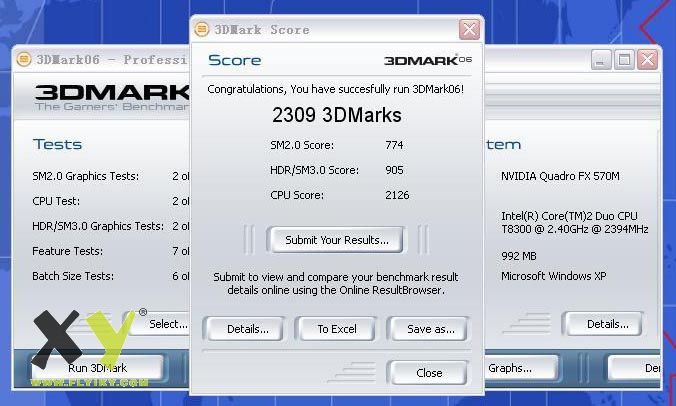
Task: Click SM2.0 Graphics Tests label
Action: (x=85, y=176)
